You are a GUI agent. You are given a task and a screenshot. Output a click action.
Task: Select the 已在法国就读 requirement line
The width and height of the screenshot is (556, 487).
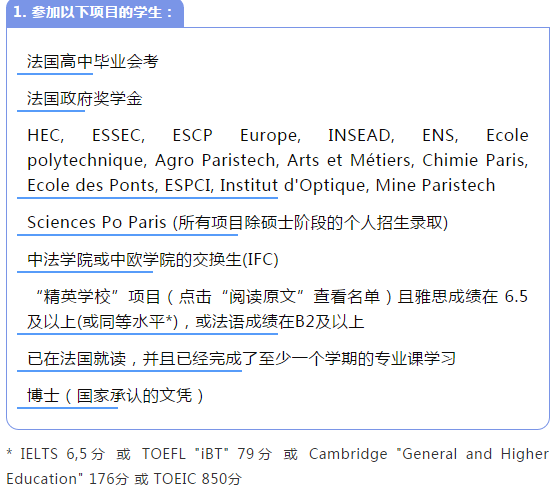(x=241, y=359)
